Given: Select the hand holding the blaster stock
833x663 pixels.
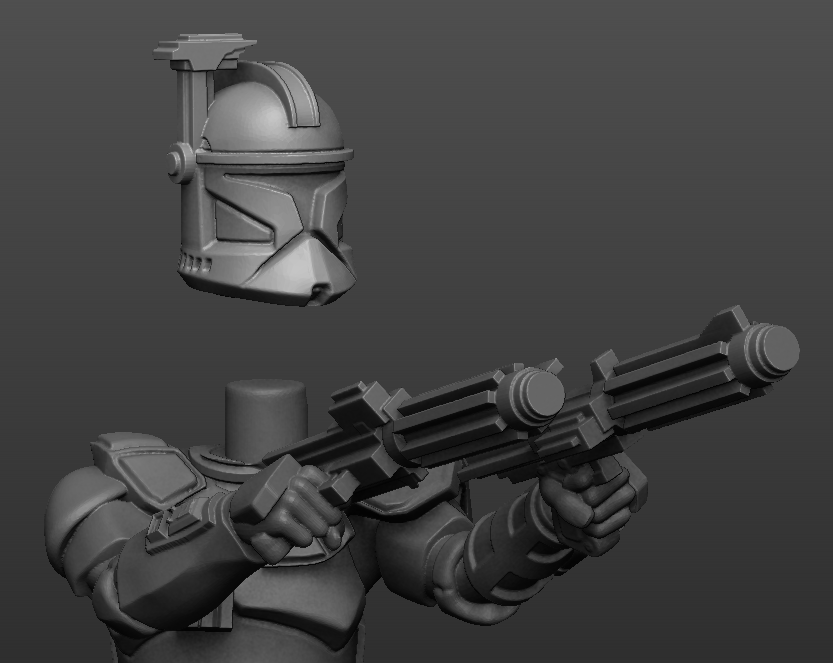Looking at the screenshot, I should pyautogui.click(x=290, y=510).
